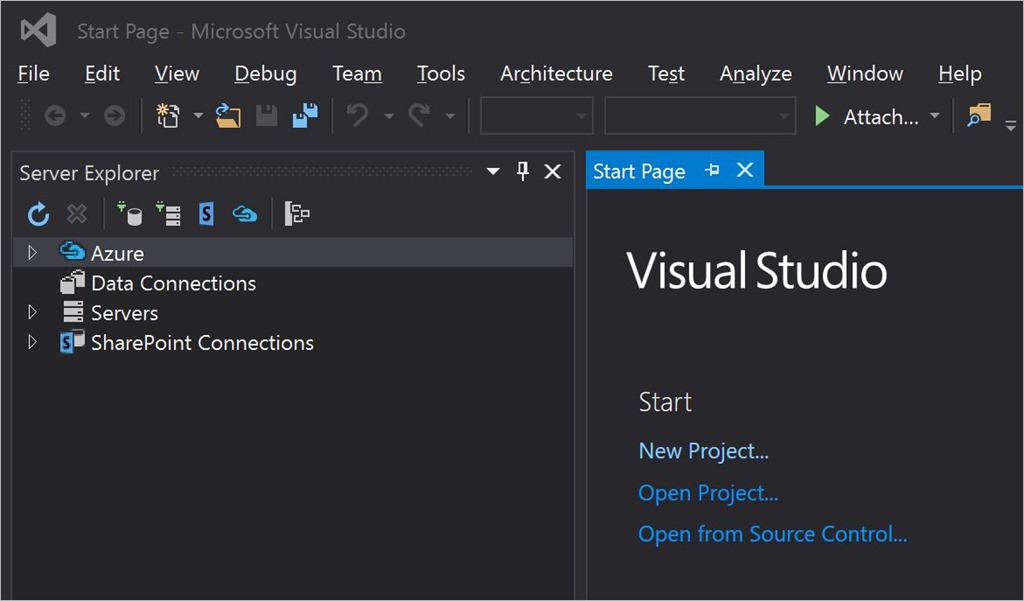Select Data Connections in the tree
This screenshot has height=601, width=1024.
(173, 283)
